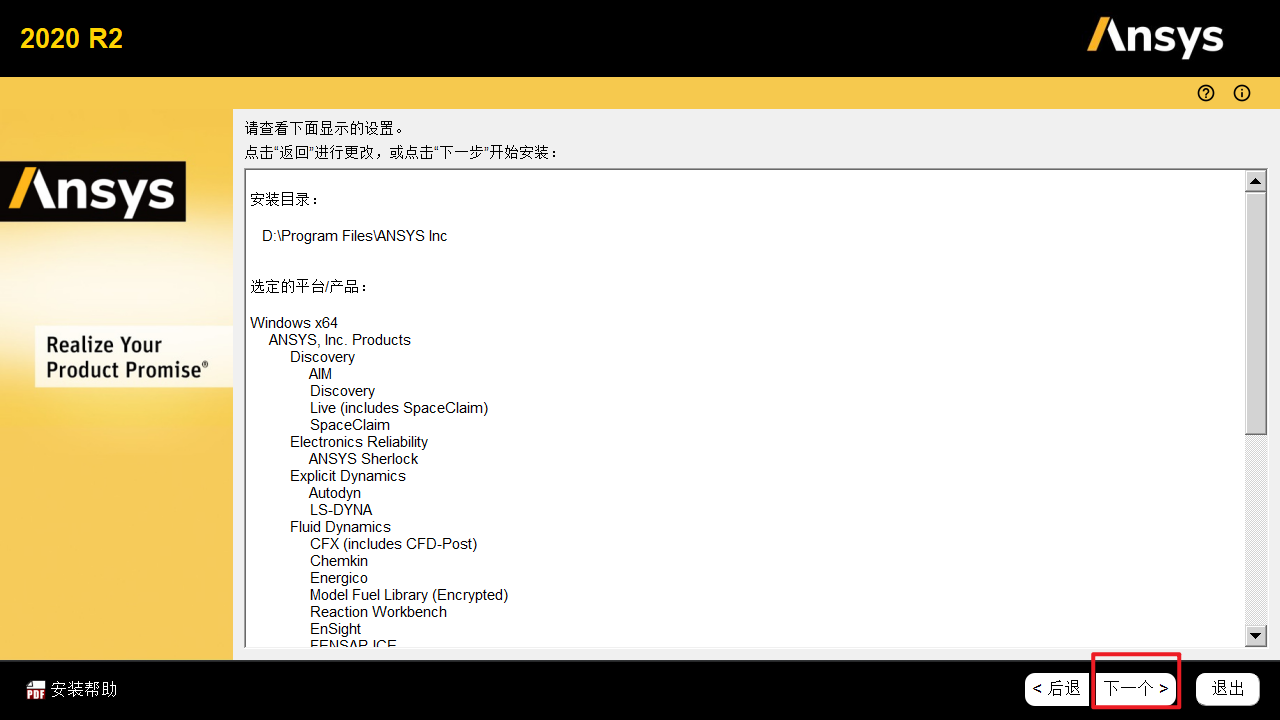
Task: Go back with the < 后退 button
Action: [x=1057, y=689]
